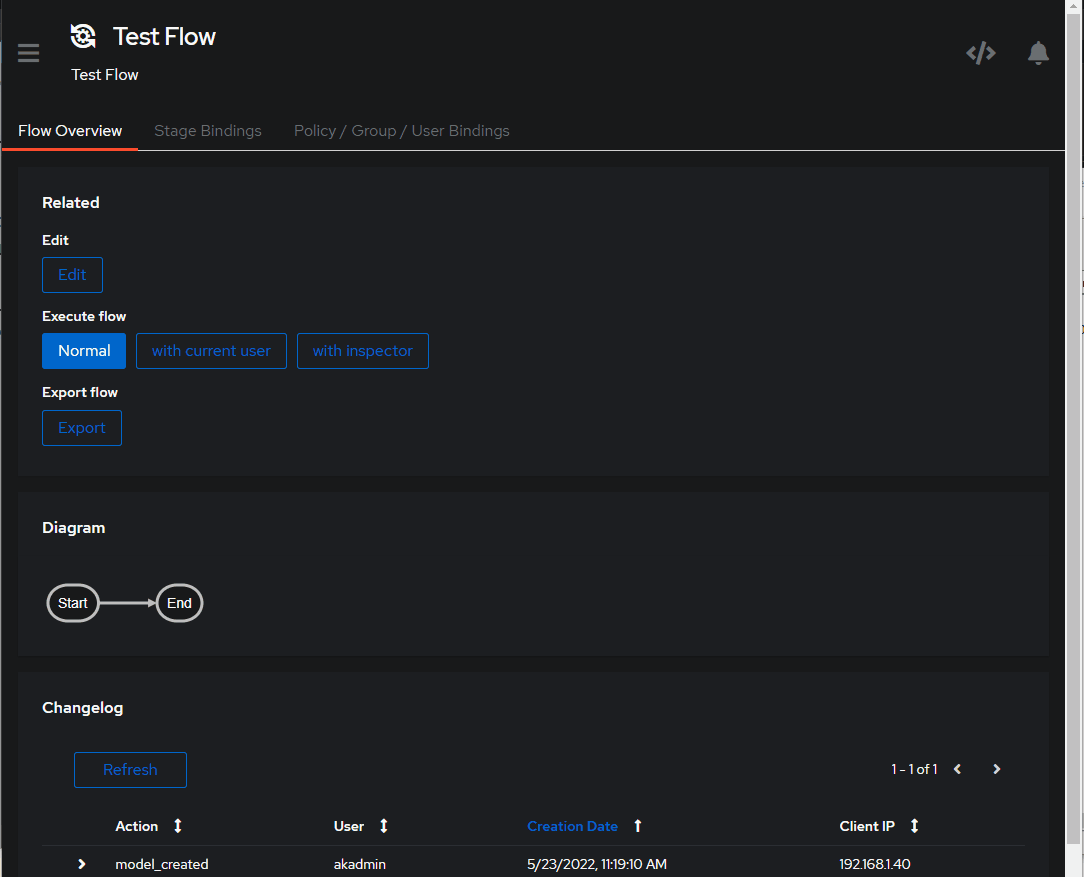This screenshot has width=1084, height=877.
Task: Open the Policy / Group / User Bindings tab
Action: click(401, 130)
